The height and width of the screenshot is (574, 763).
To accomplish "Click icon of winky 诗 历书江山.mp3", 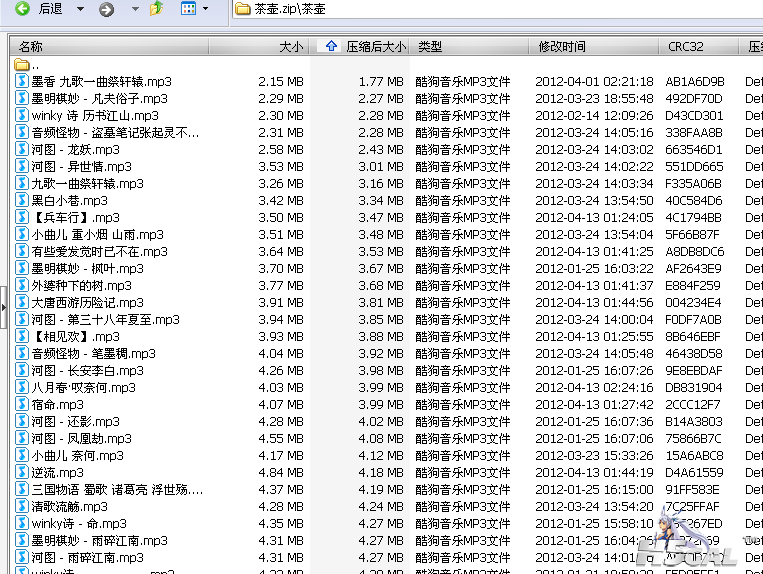I will [x=21, y=115].
